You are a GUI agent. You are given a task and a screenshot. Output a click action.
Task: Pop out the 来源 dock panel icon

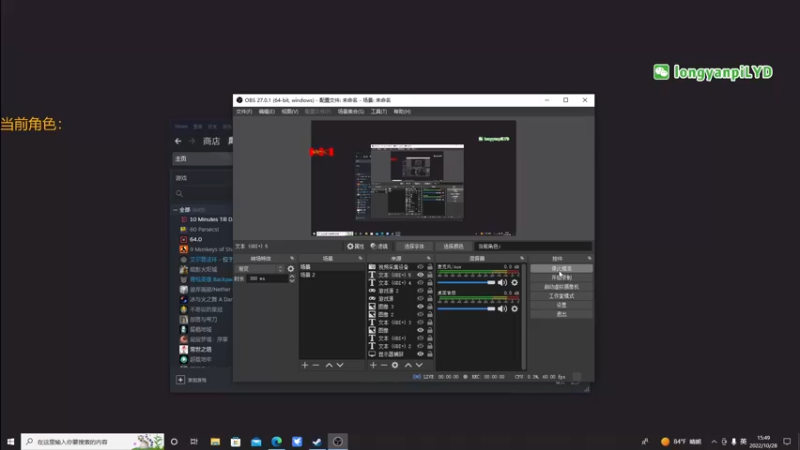point(429,259)
